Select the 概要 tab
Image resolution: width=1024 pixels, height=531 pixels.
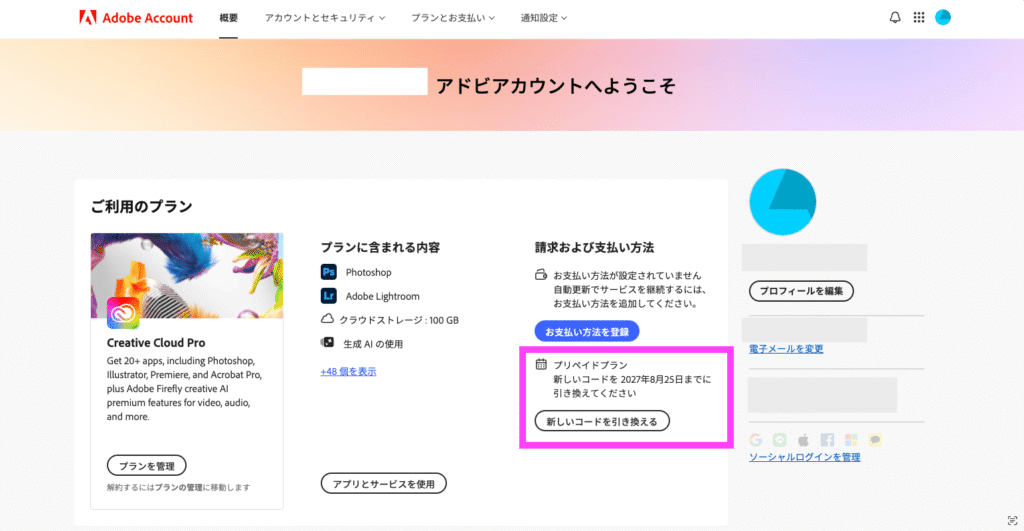[229, 18]
